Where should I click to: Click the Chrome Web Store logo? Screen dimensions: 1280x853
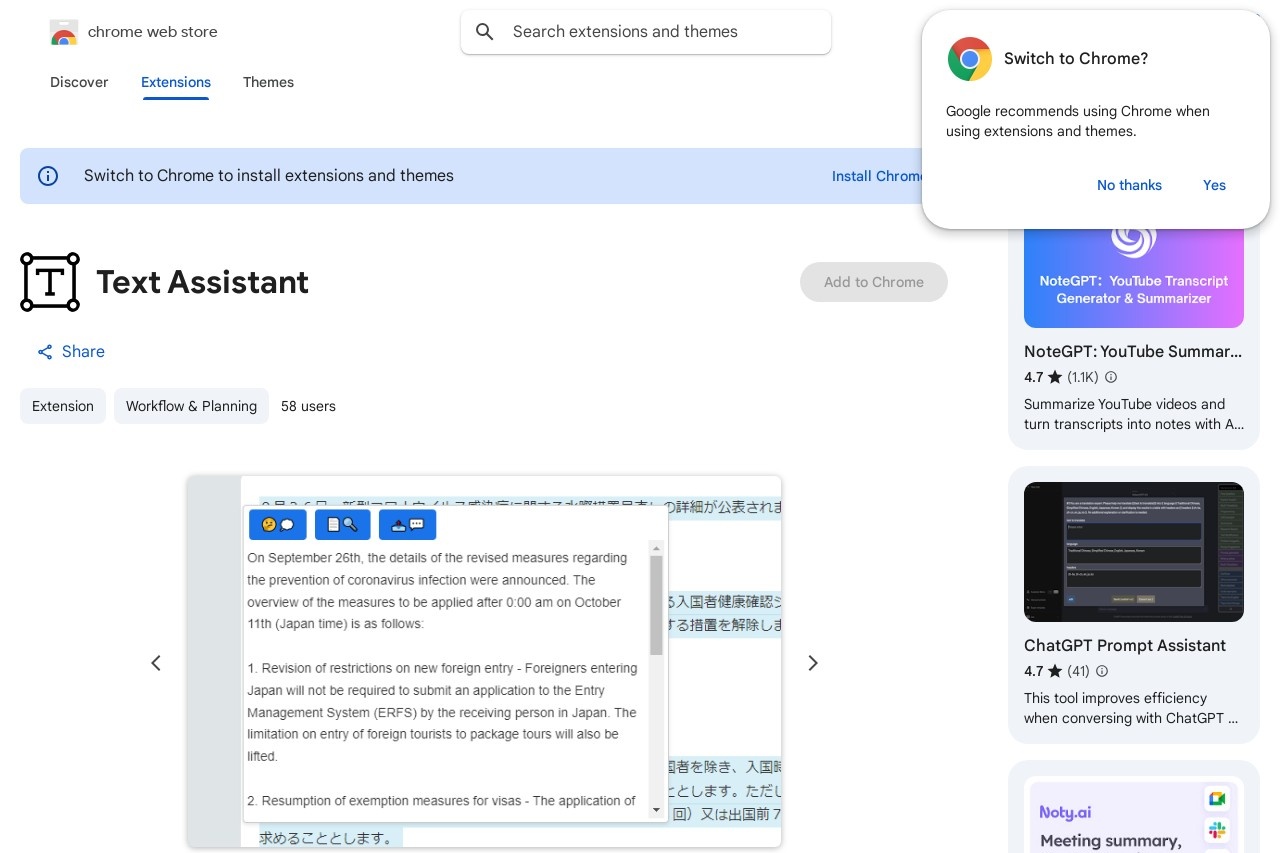64,32
